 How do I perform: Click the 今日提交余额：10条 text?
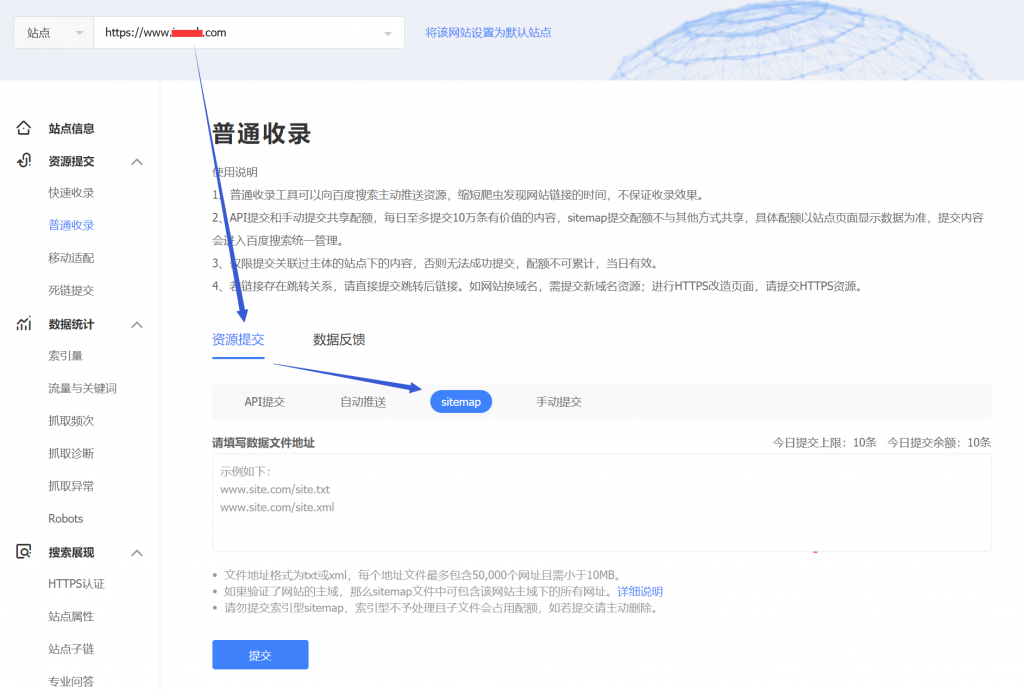point(939,443)
